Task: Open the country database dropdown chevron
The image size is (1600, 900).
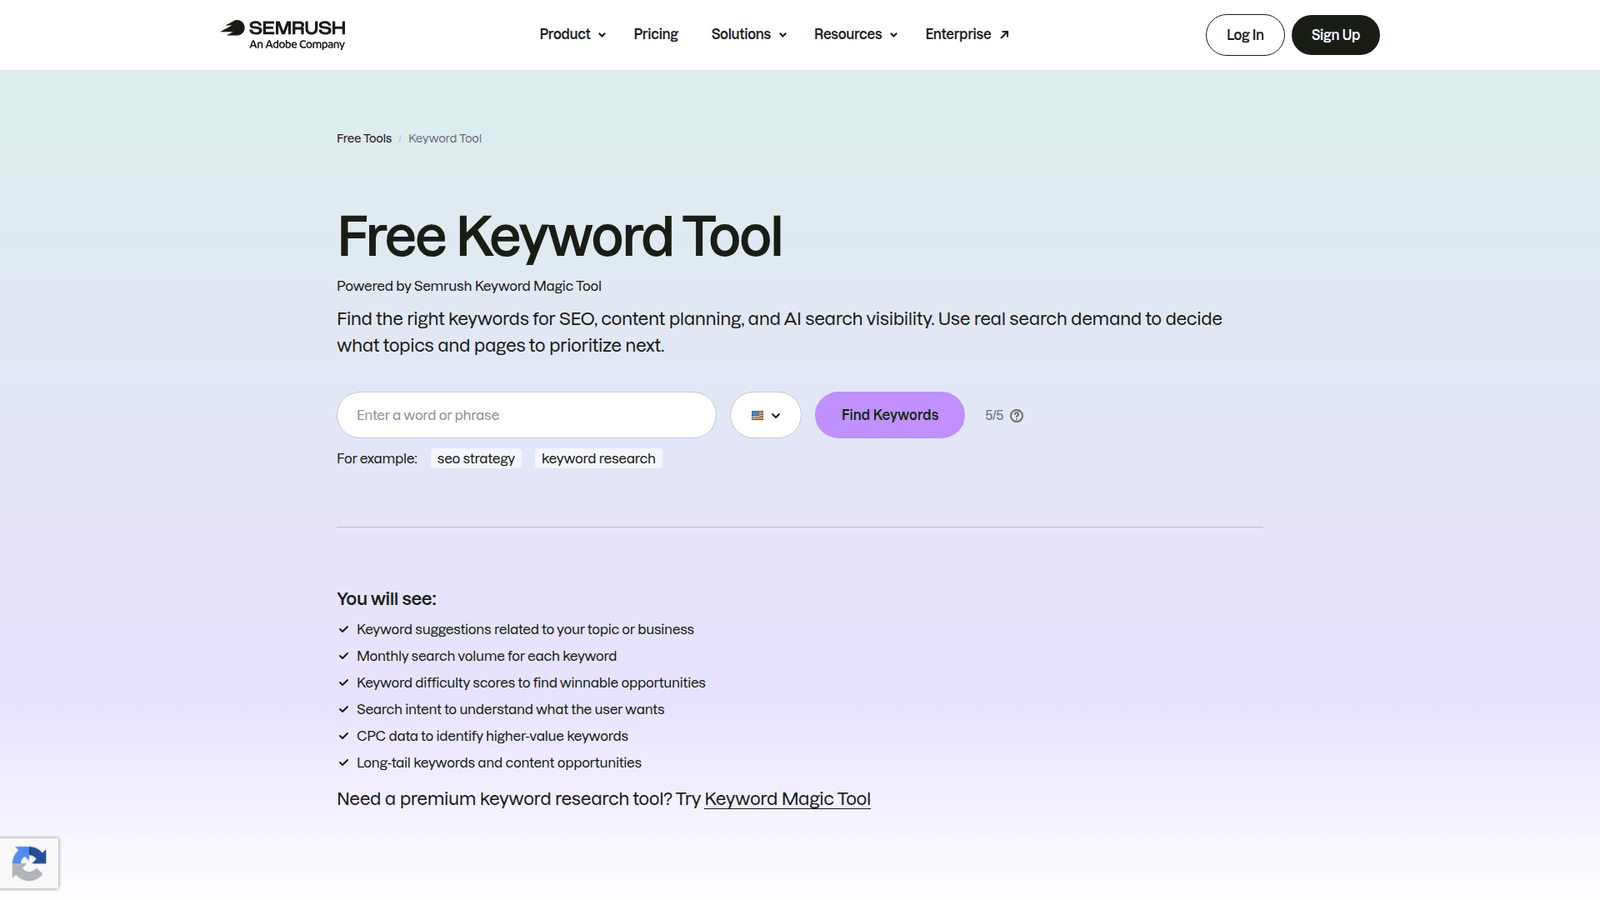Action: tap(776, 416)
